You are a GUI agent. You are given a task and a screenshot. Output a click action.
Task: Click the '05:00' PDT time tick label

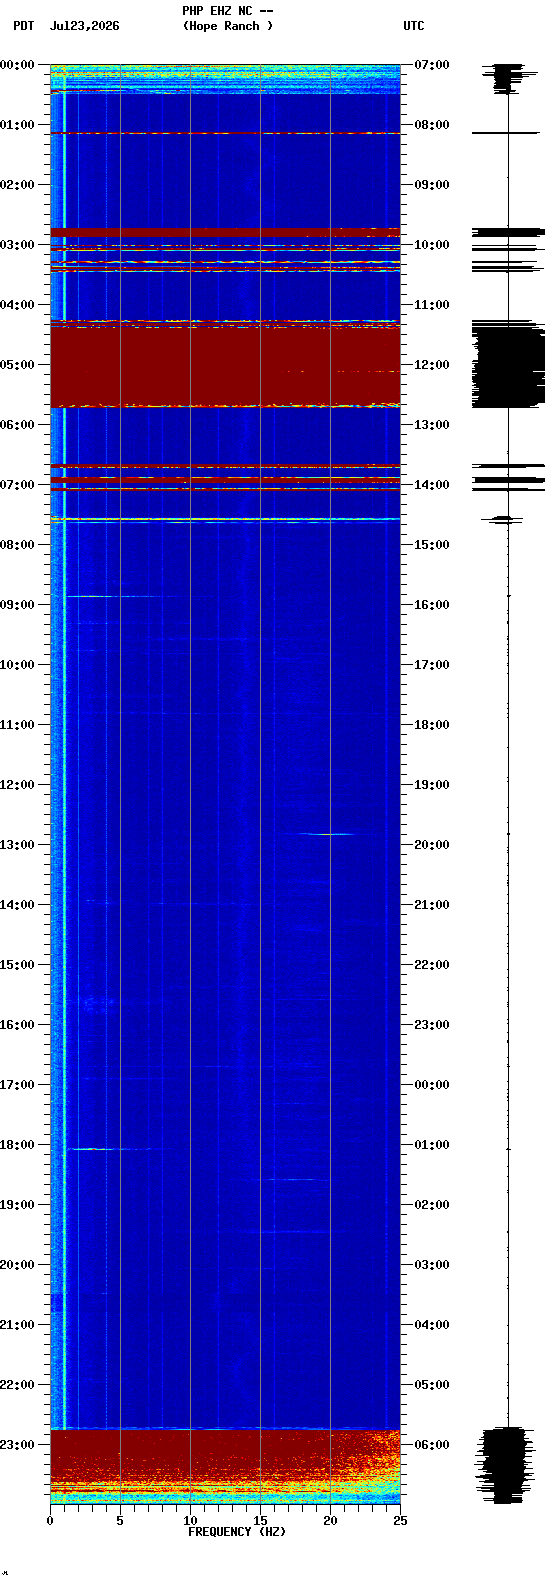(x=17, y=365)
